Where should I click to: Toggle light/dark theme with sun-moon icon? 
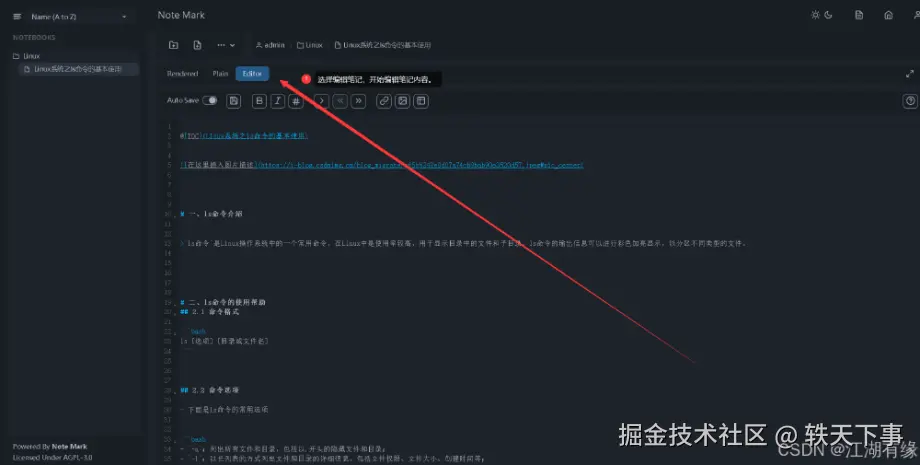[x=821, y=15]
